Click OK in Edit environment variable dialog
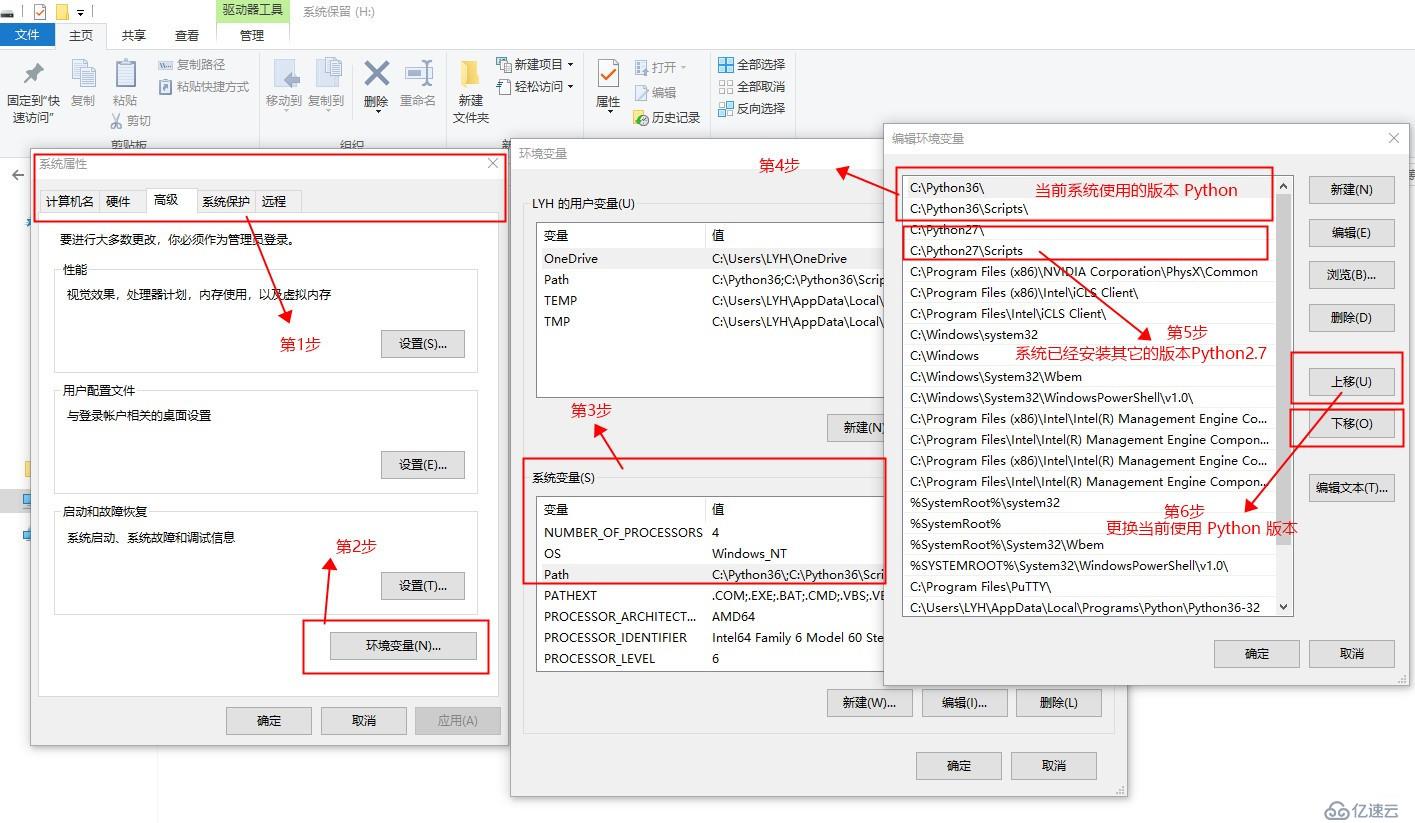This screenshot has height=823, width=1415. coord(1257,653)
